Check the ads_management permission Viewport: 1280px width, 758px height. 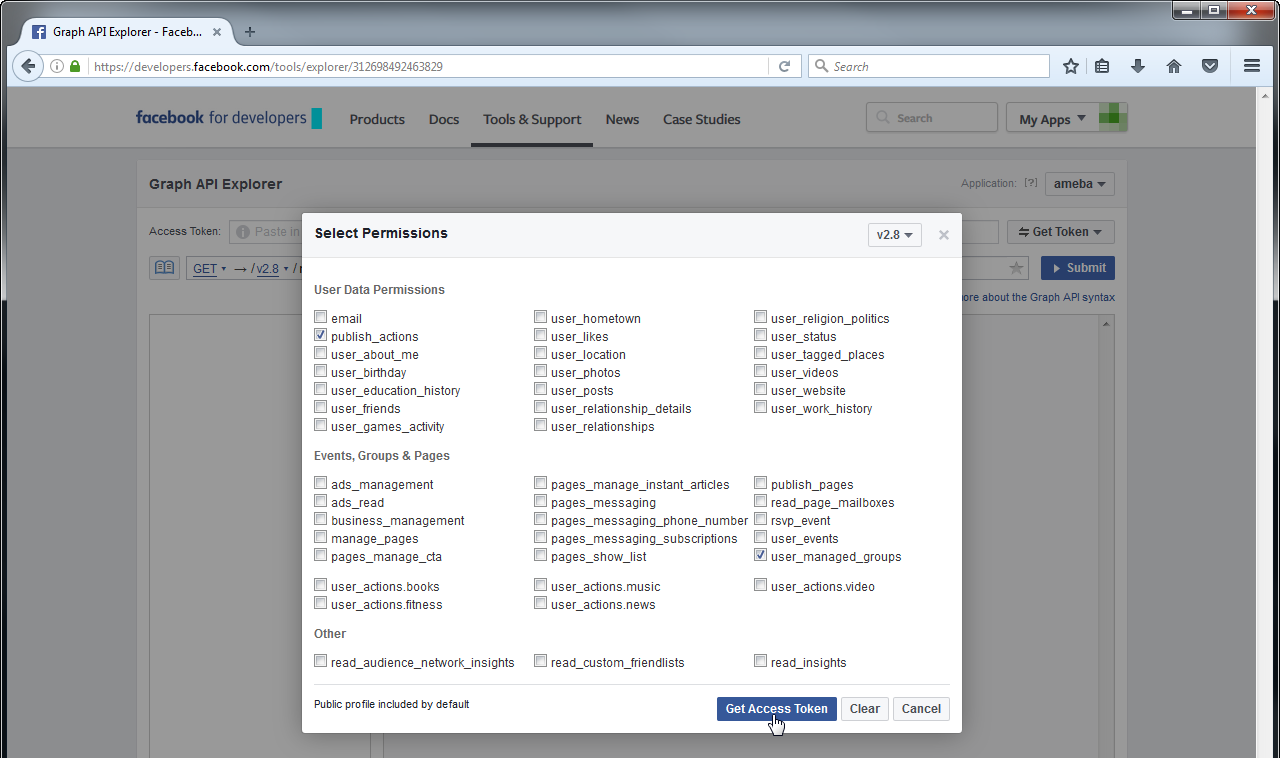tap(320, 484)
